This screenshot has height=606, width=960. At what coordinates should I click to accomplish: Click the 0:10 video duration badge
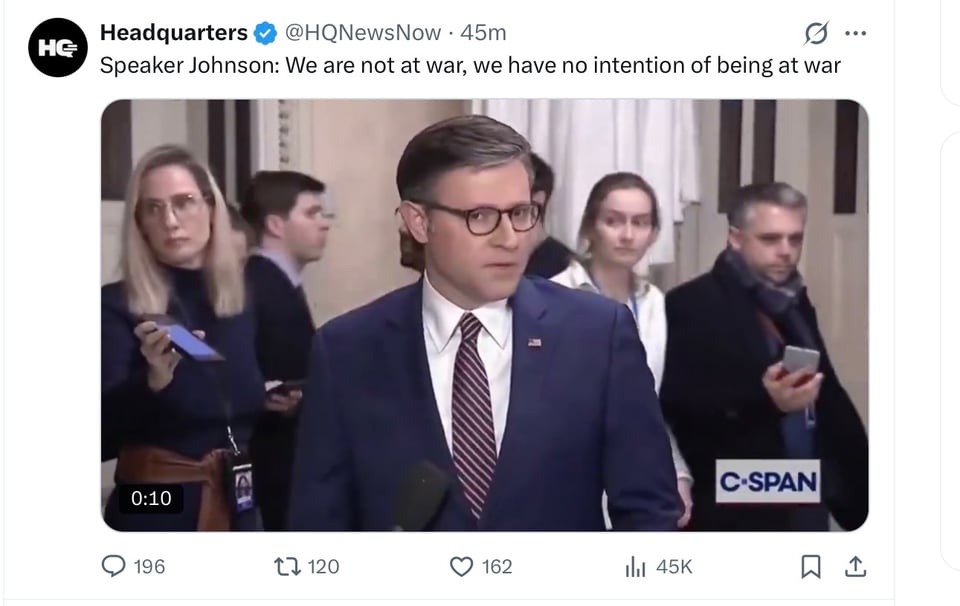pos(151,498)
